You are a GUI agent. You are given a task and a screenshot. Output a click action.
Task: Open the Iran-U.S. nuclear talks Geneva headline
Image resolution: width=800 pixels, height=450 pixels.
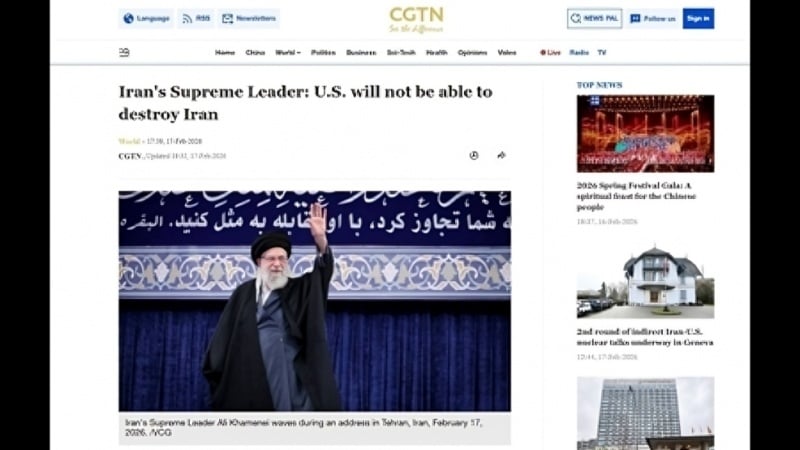(x=645, y=337)
